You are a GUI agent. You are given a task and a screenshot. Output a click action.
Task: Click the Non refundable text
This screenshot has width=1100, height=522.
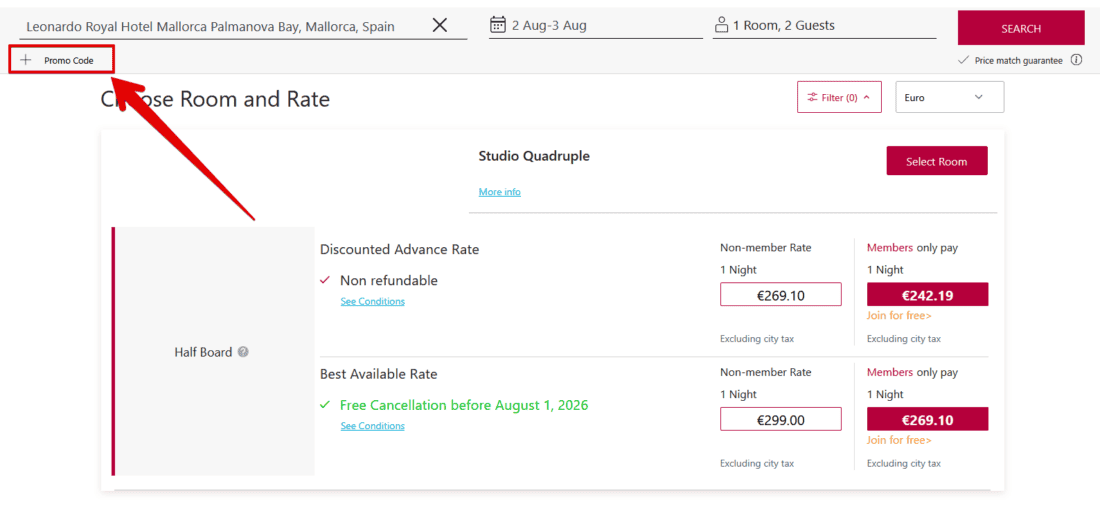389,281
